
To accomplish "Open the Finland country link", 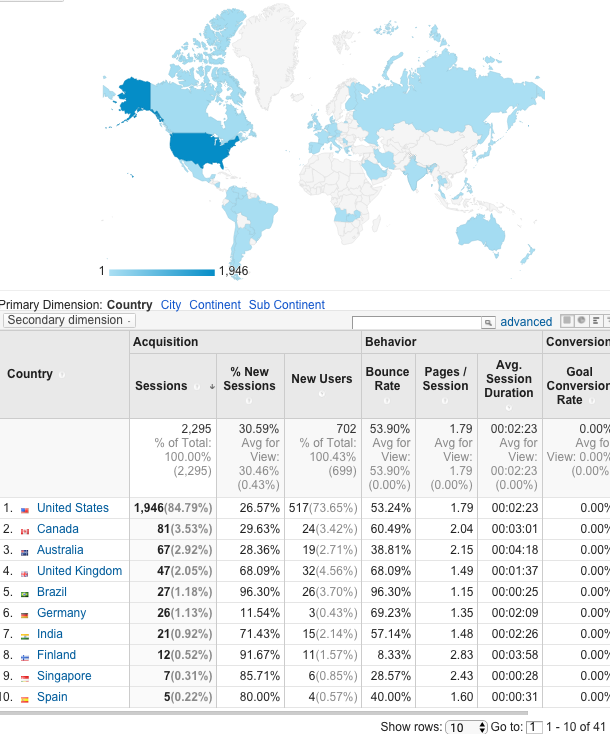I will click(x=56, y=655).
